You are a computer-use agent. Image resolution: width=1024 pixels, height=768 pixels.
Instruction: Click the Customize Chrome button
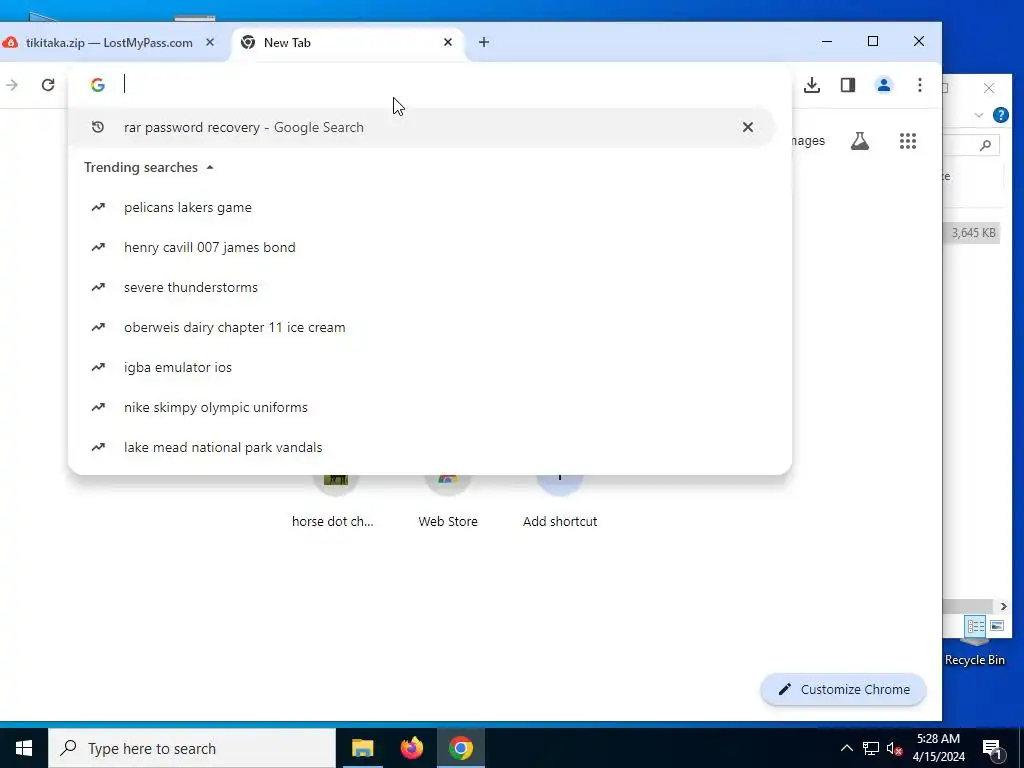coord(843,690)
